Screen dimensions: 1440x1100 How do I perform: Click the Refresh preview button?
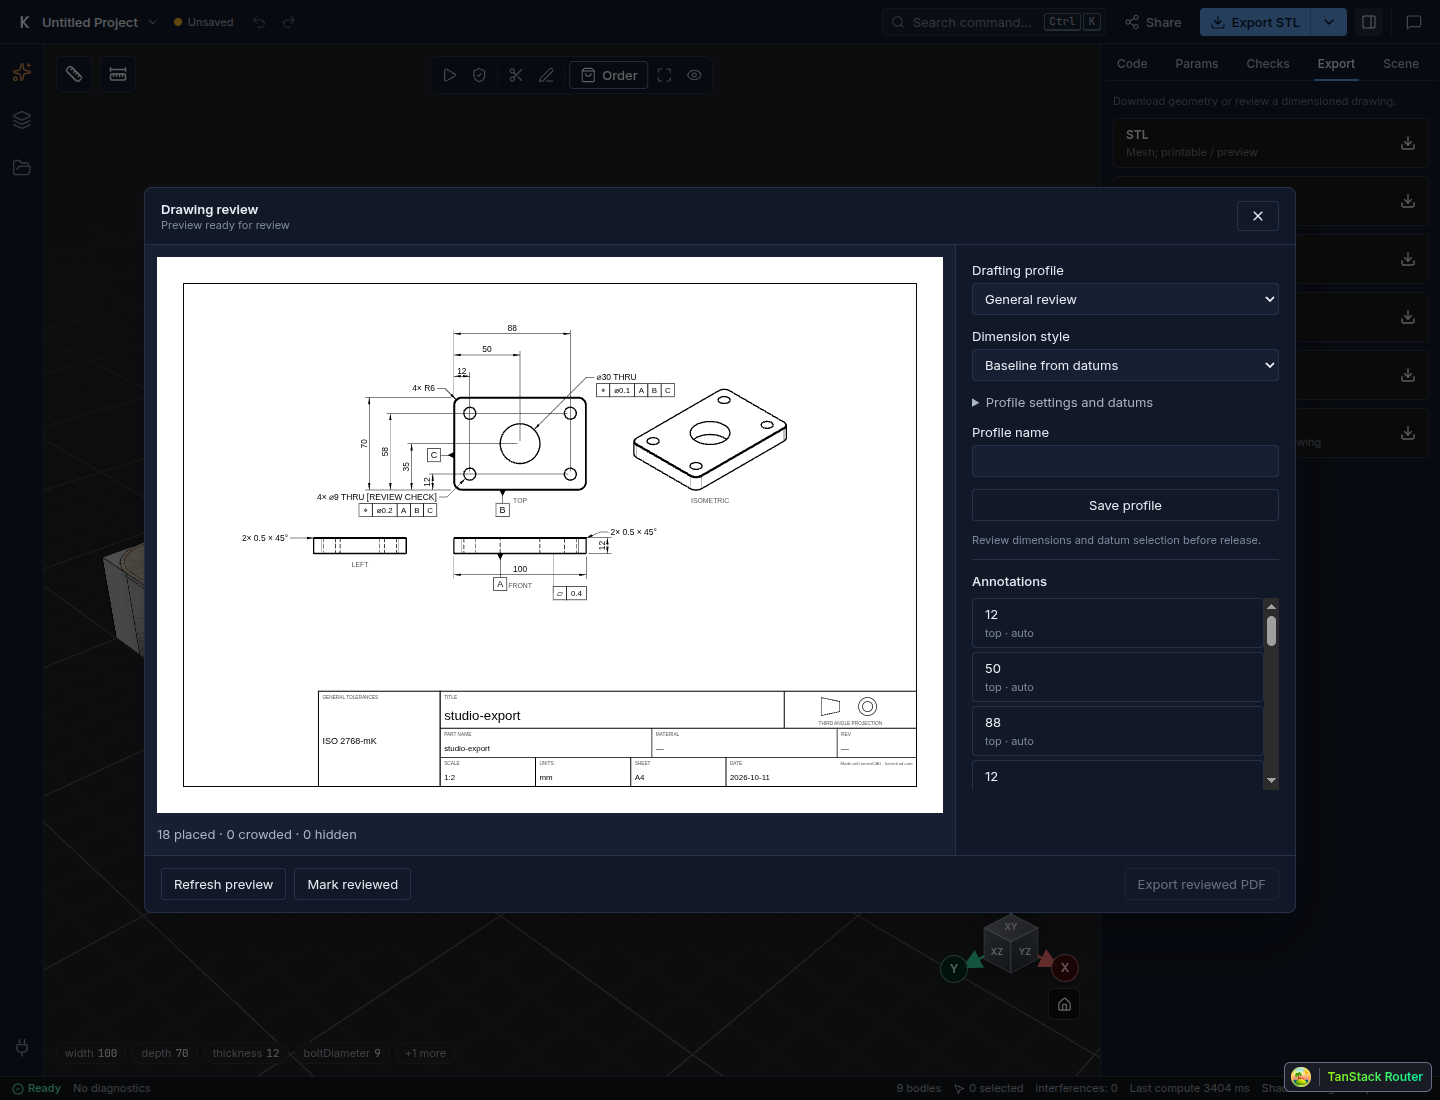(223, 884)
